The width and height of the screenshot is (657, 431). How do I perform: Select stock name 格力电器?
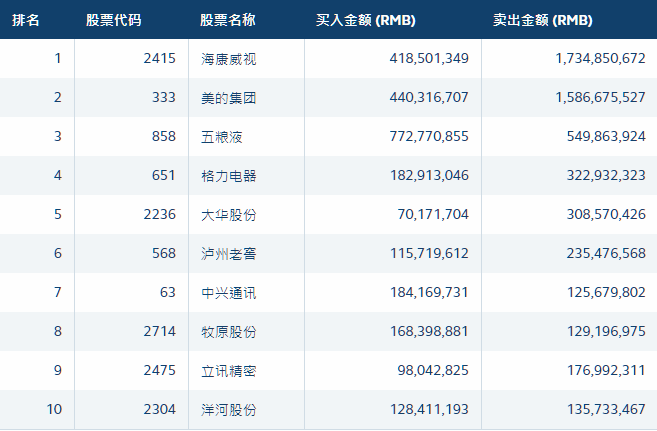(x=228, y=175)
